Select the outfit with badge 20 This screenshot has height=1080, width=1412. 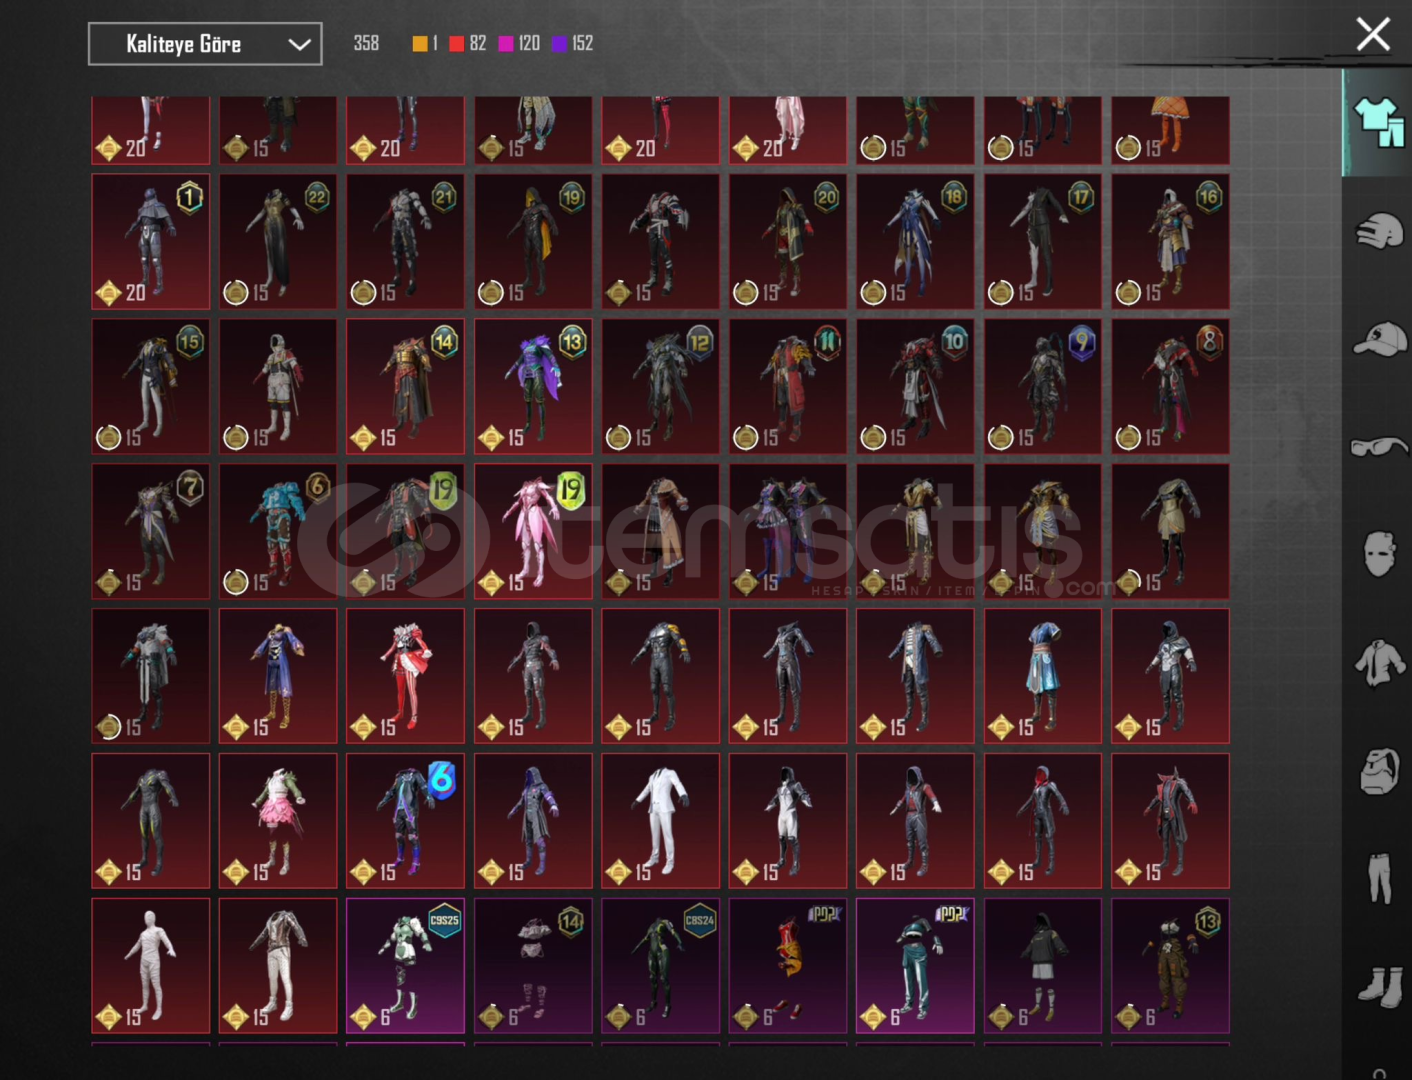tap(788, 241)
